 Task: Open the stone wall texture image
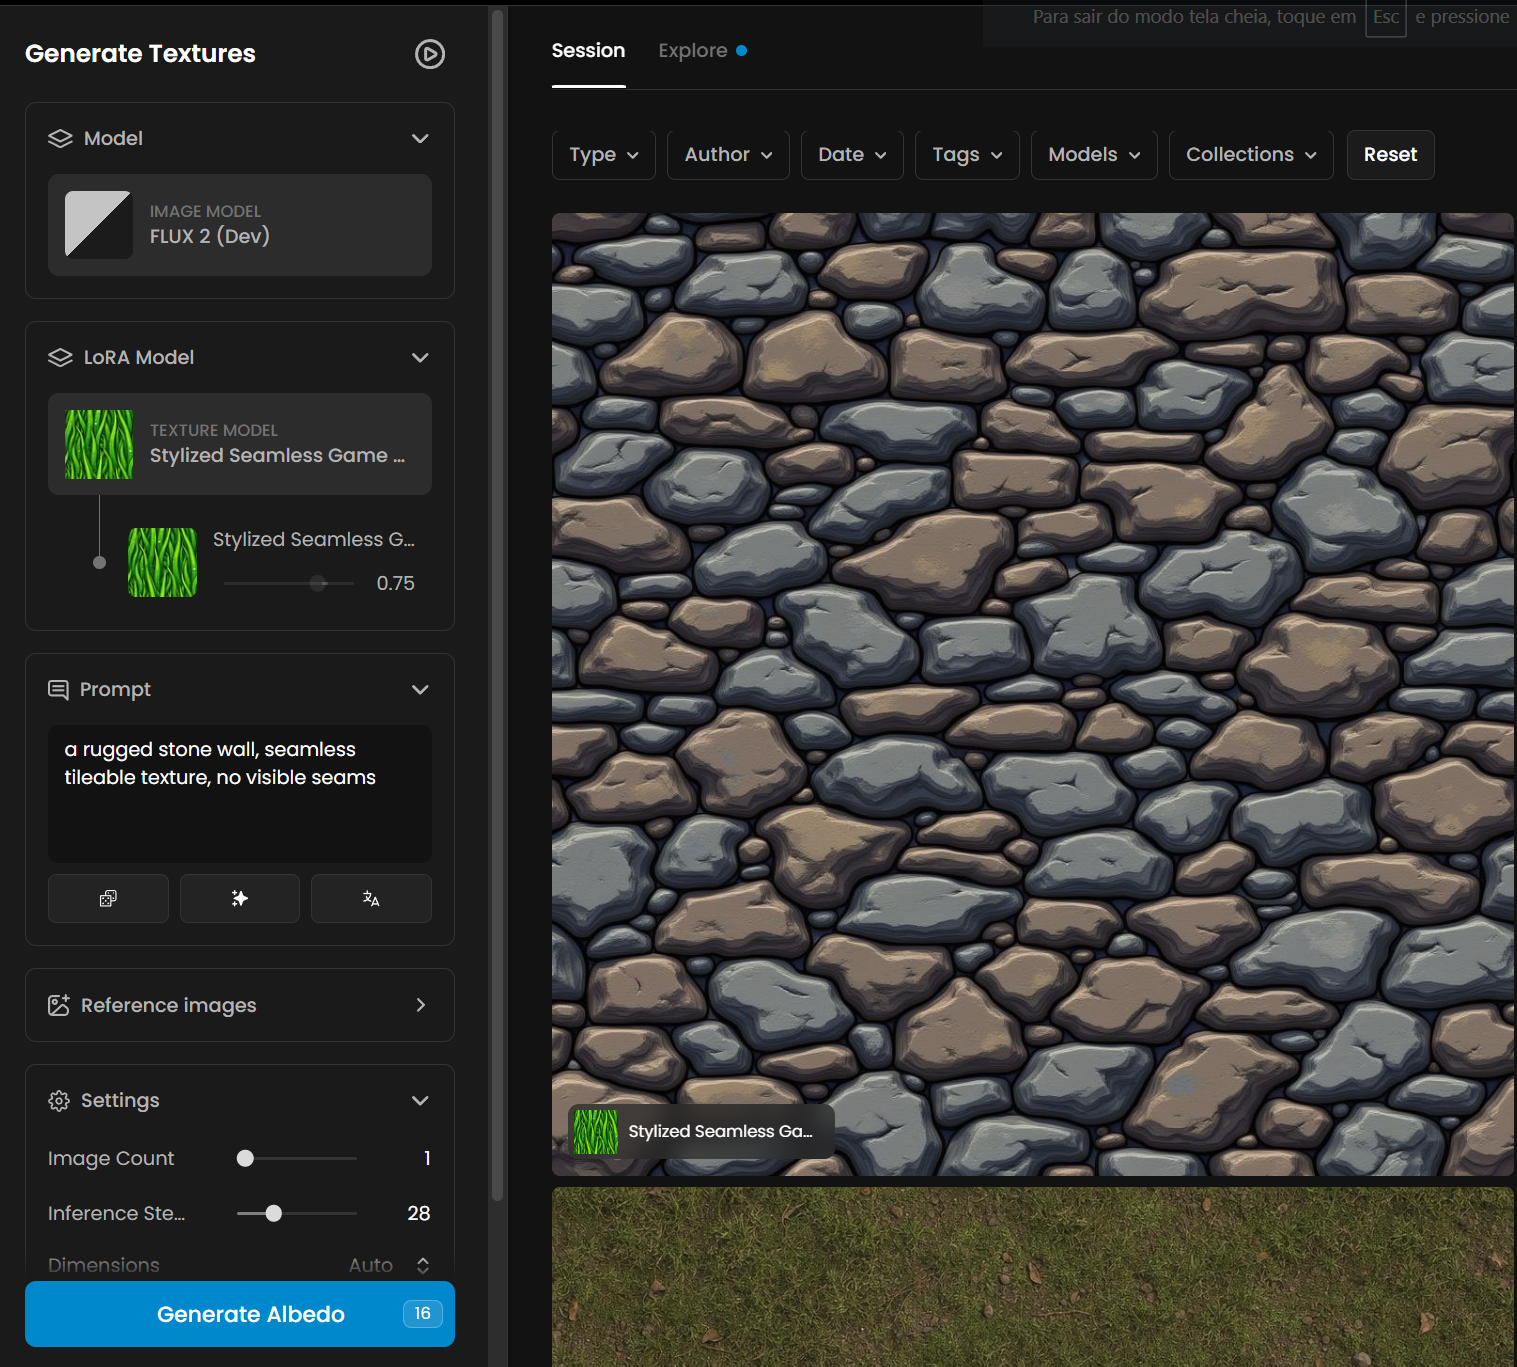[x=1033, y=694]
